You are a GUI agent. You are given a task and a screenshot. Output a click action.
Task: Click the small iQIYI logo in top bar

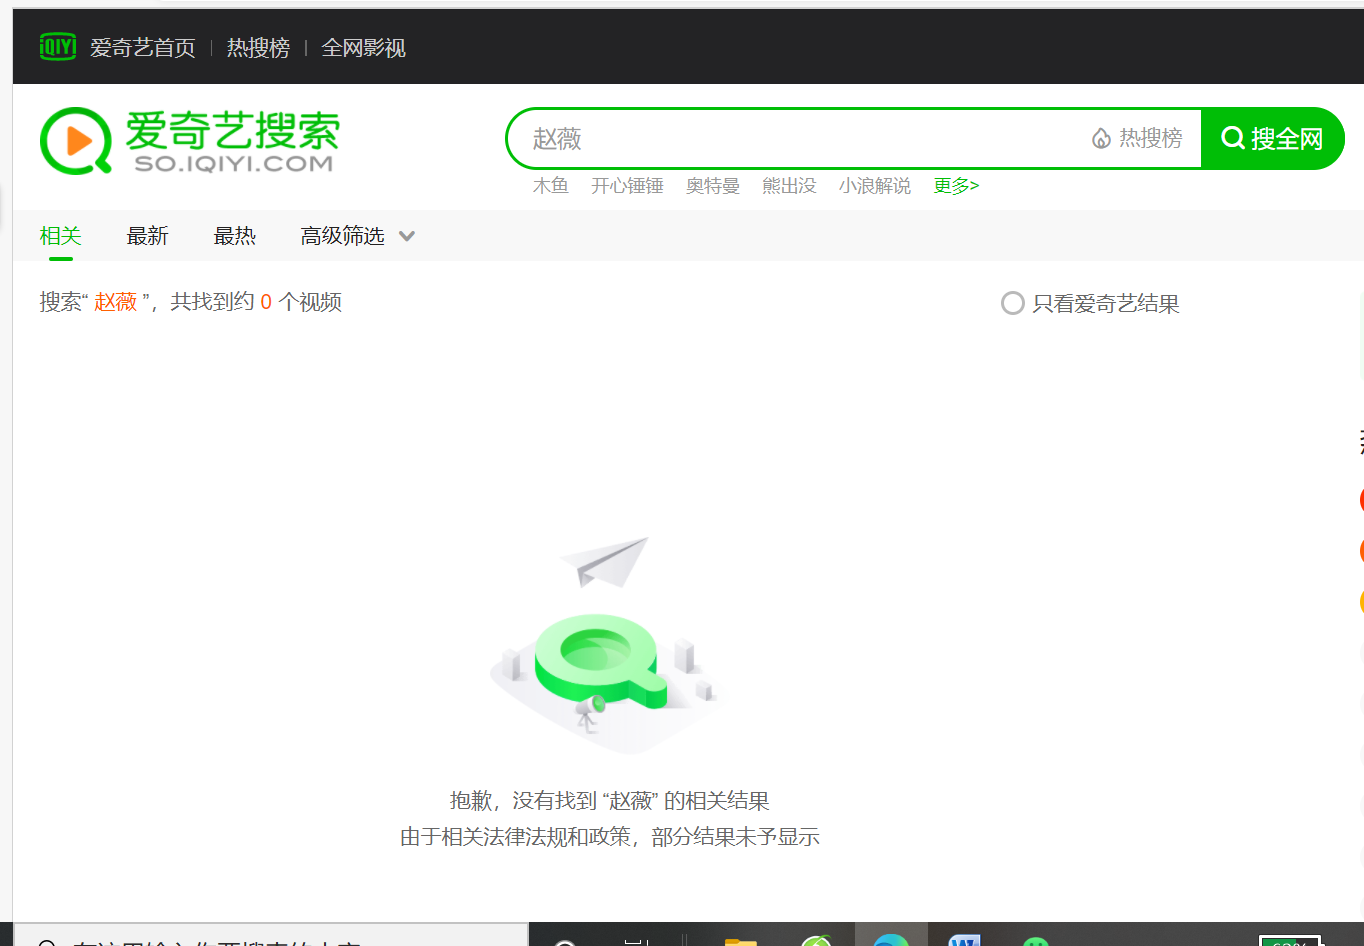pos(57,46)
